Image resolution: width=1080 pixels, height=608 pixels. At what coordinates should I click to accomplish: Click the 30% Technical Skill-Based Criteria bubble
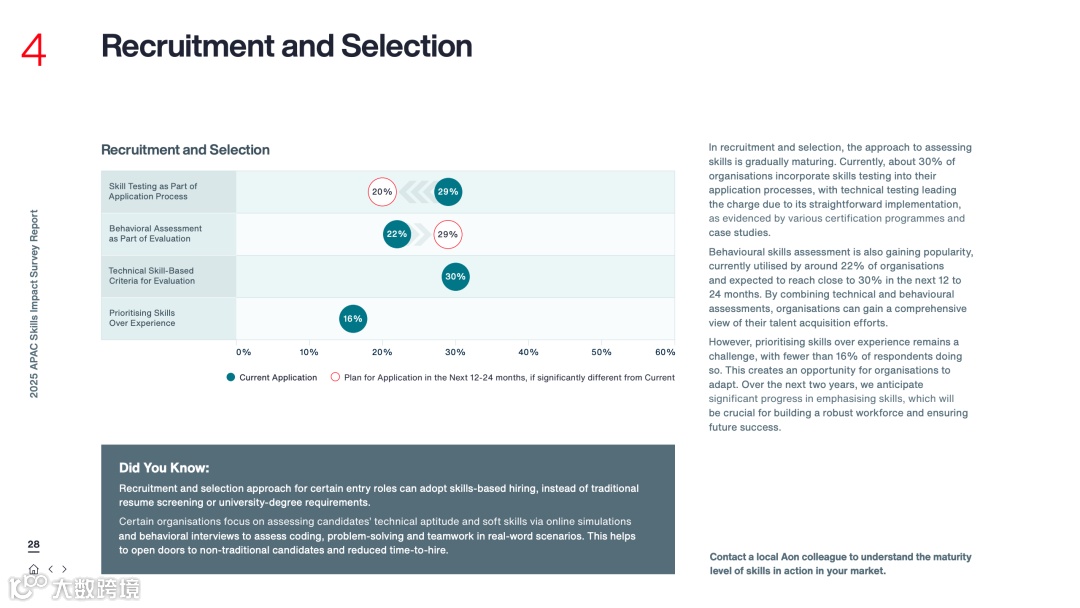[455, 277]
